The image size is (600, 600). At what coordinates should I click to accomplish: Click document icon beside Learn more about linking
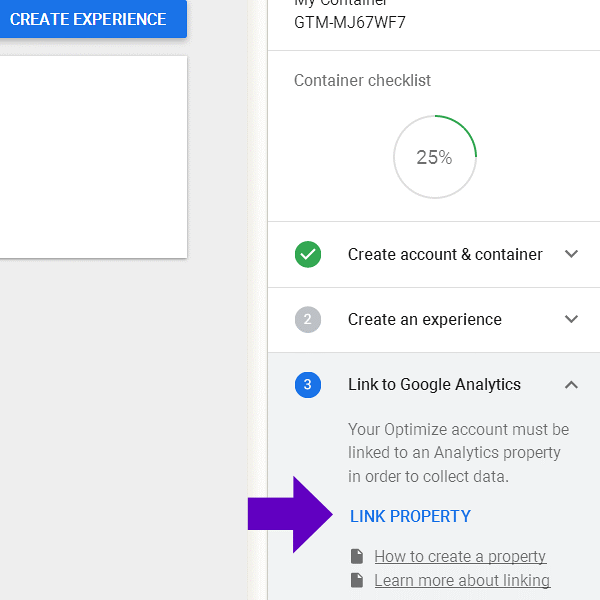[x=357, y=581]
